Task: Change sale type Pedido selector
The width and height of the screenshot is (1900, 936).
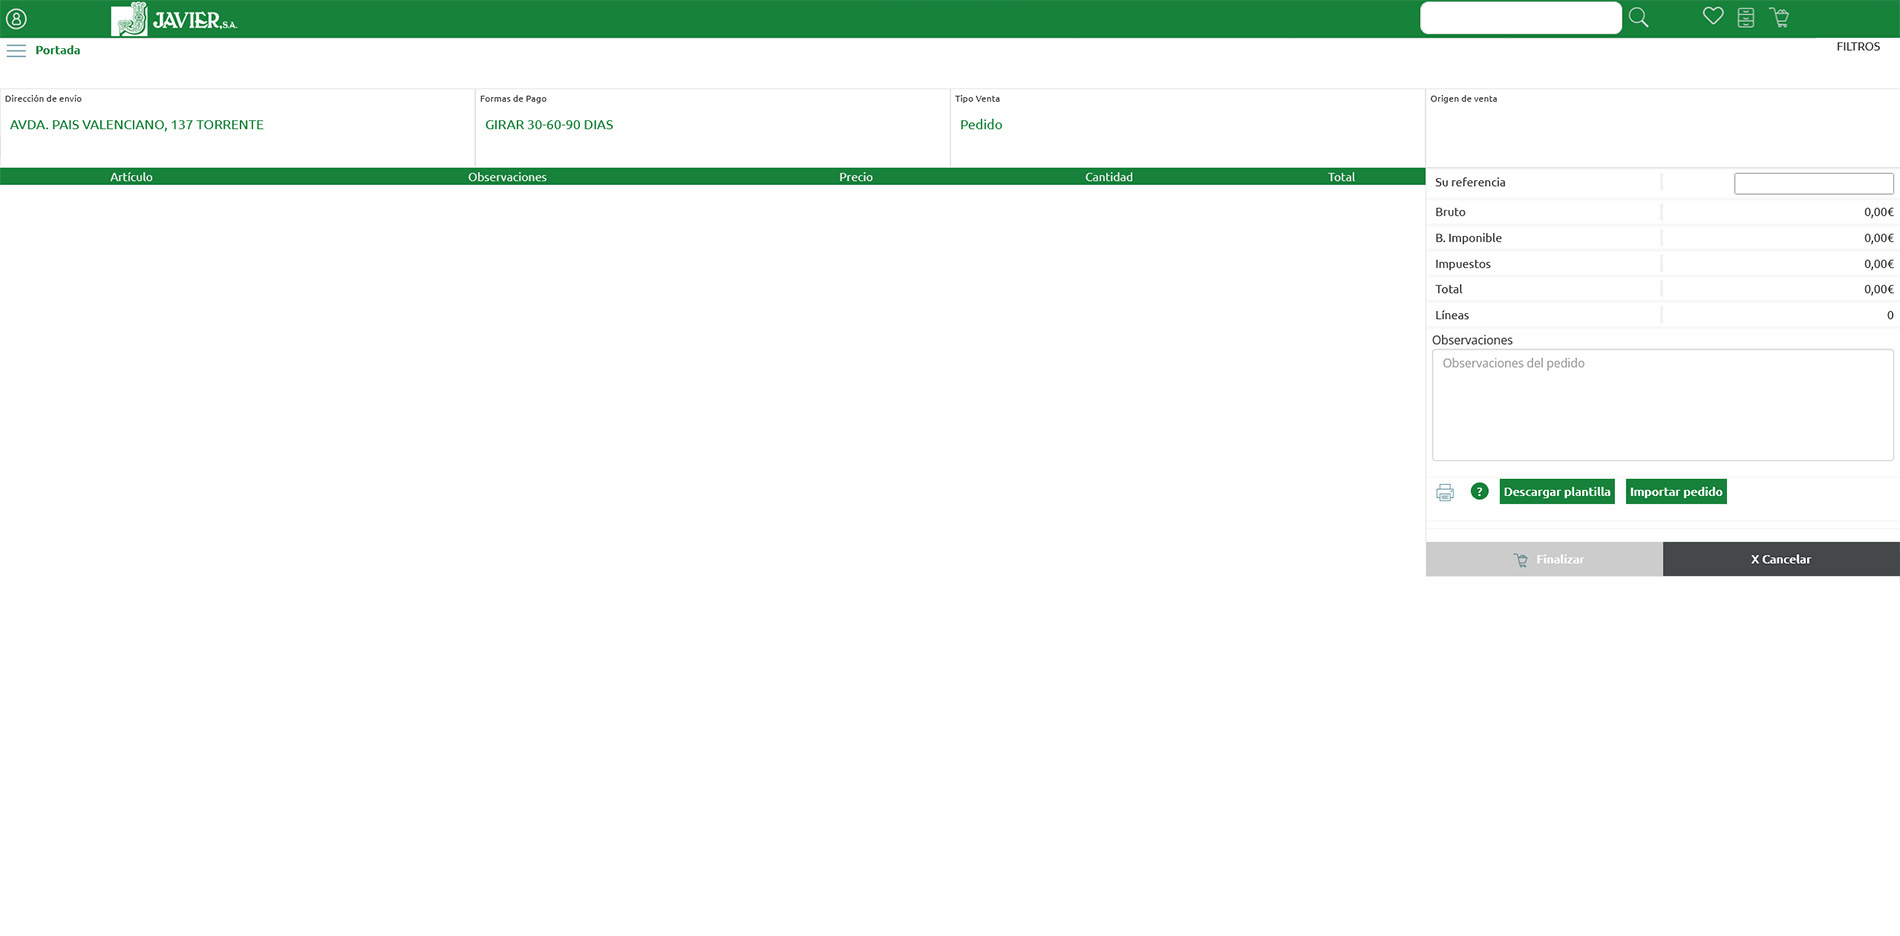Action: (981, 125)
